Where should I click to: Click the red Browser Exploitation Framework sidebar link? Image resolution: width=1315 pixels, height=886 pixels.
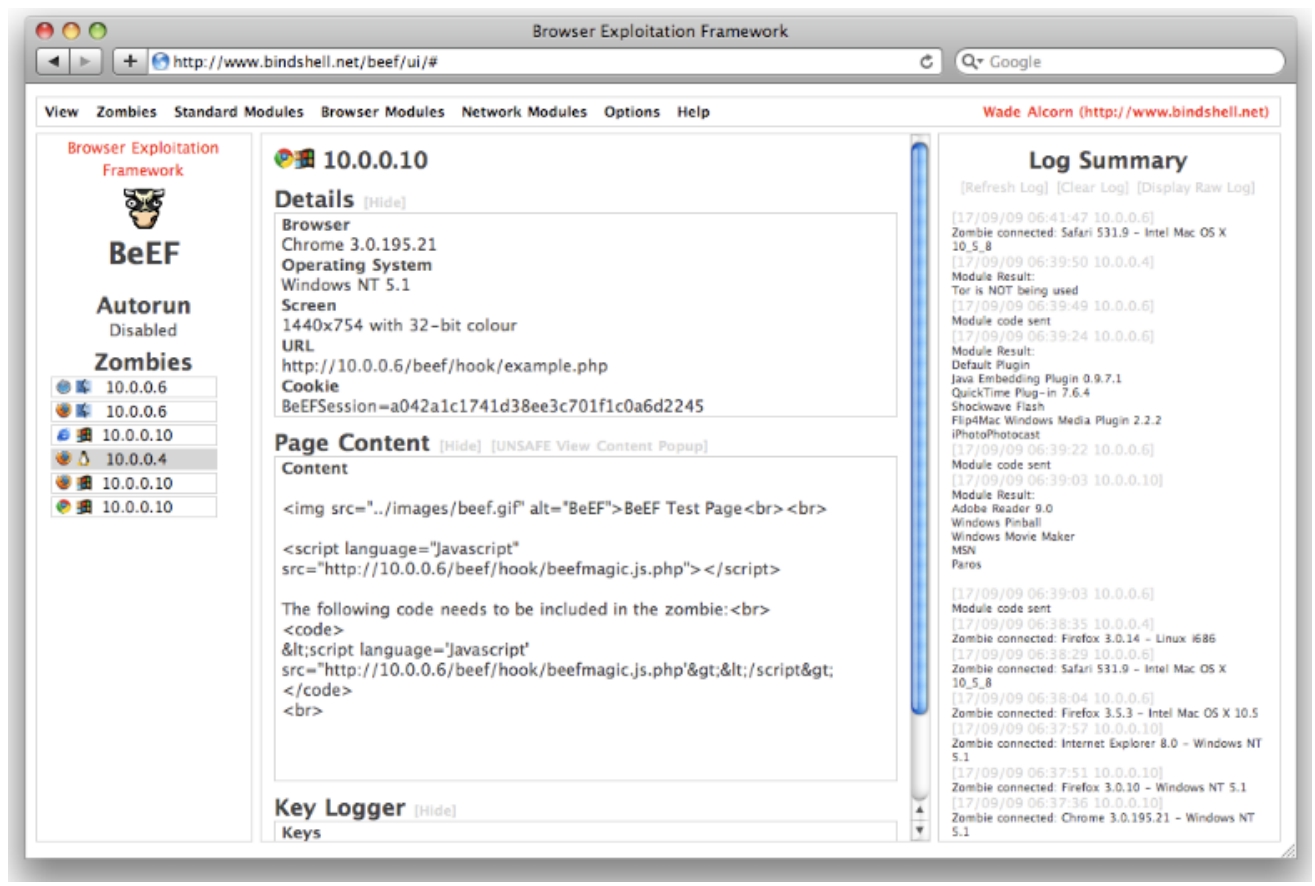[x=144, y=159]
